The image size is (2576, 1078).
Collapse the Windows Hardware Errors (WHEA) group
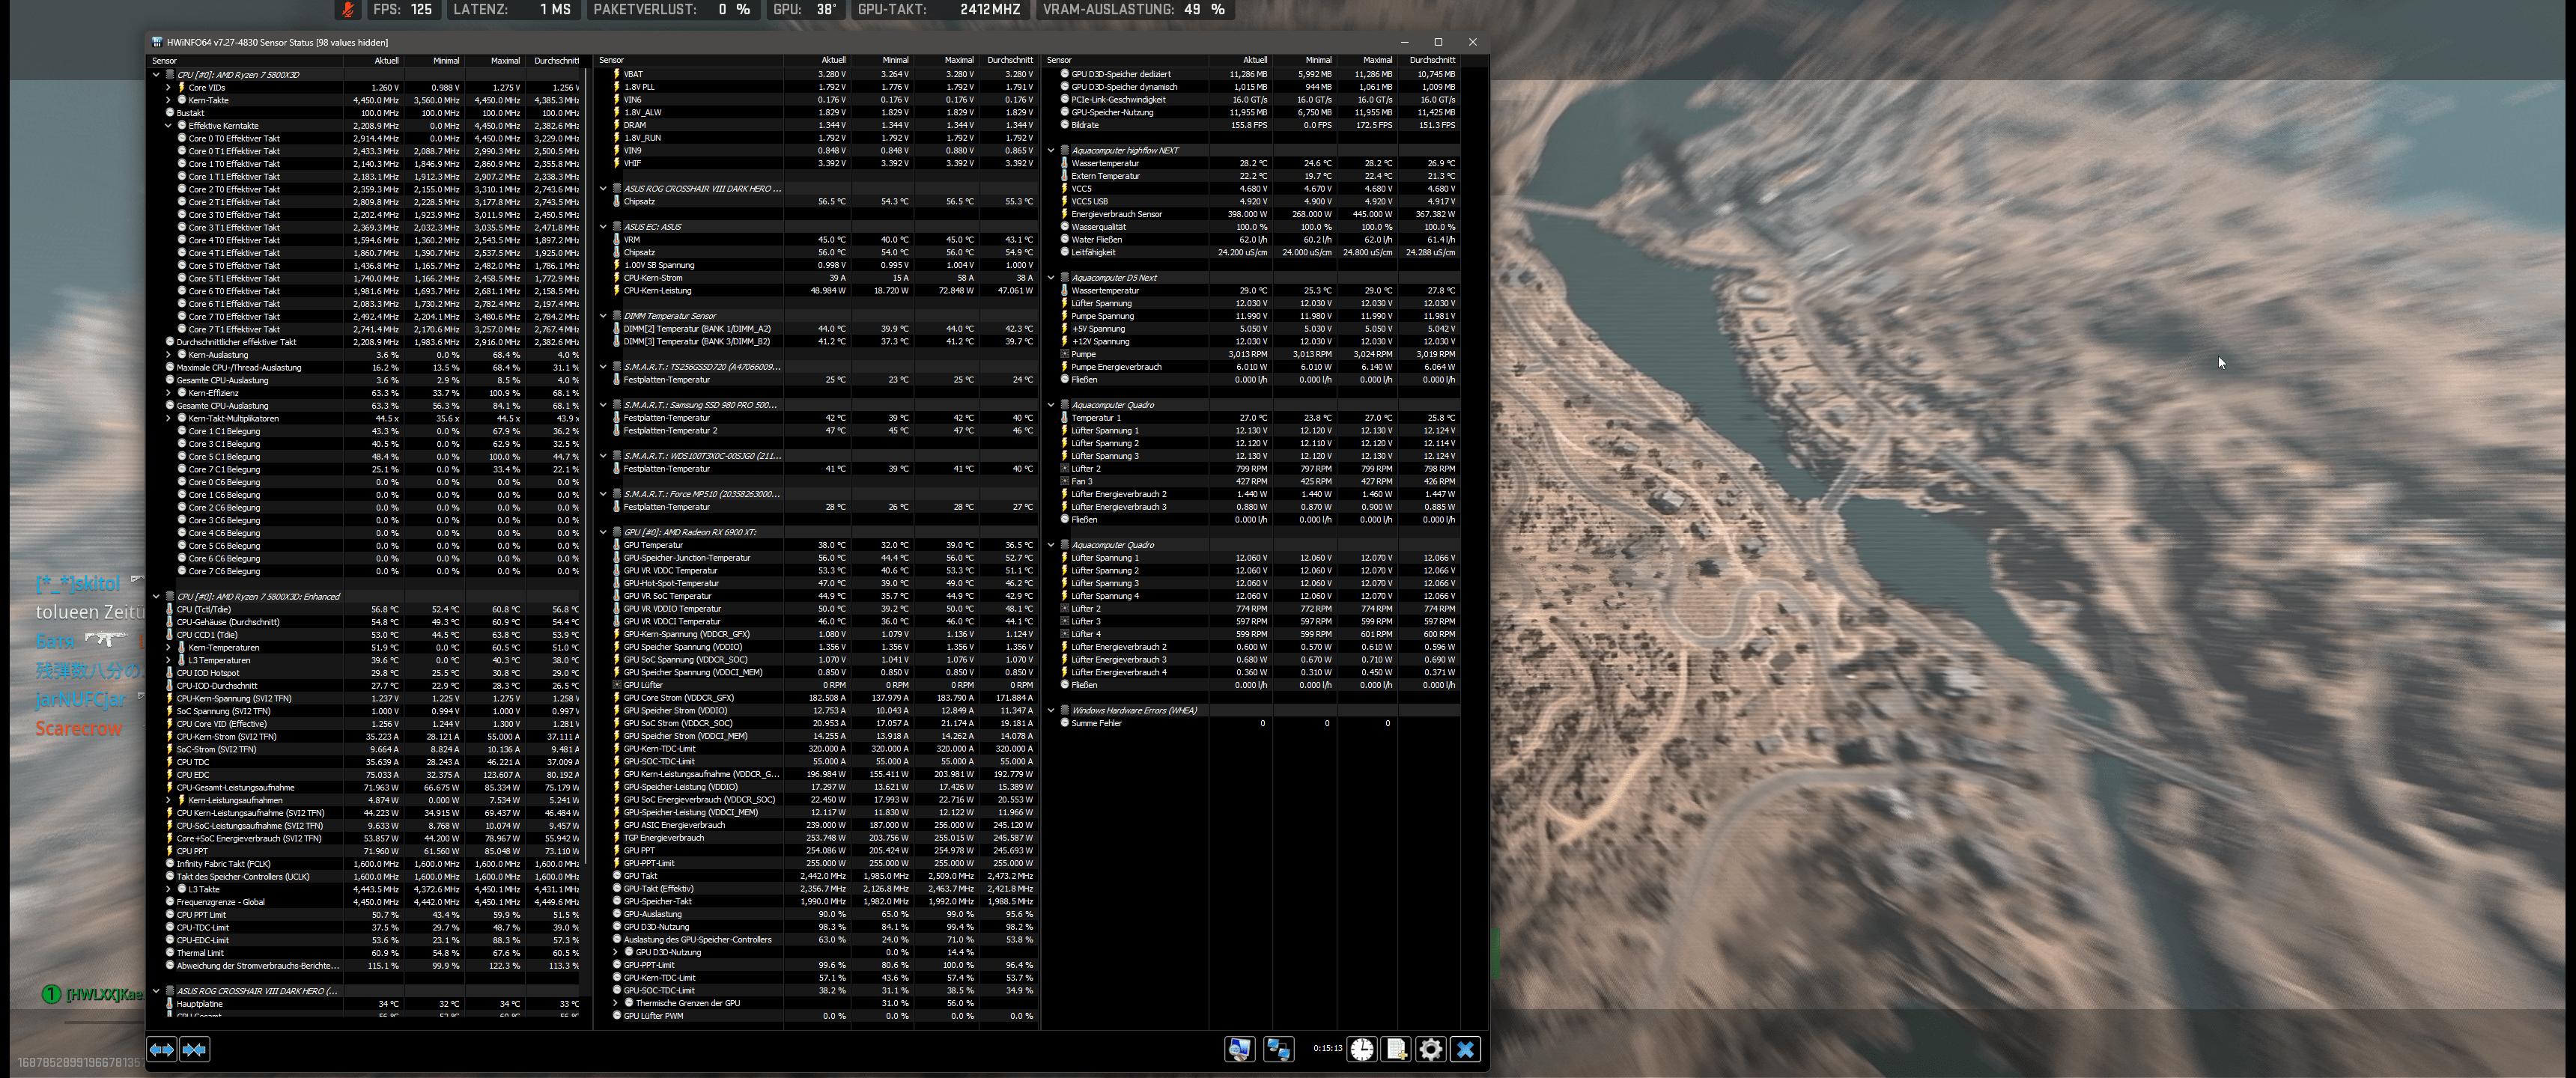1051,710
